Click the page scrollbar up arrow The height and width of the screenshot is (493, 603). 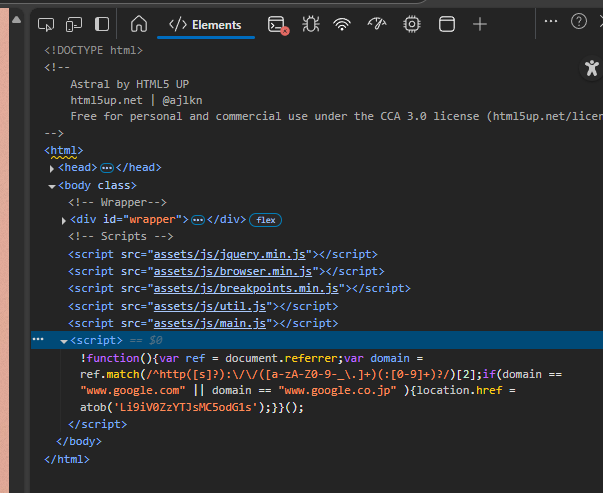pos(17,20)
